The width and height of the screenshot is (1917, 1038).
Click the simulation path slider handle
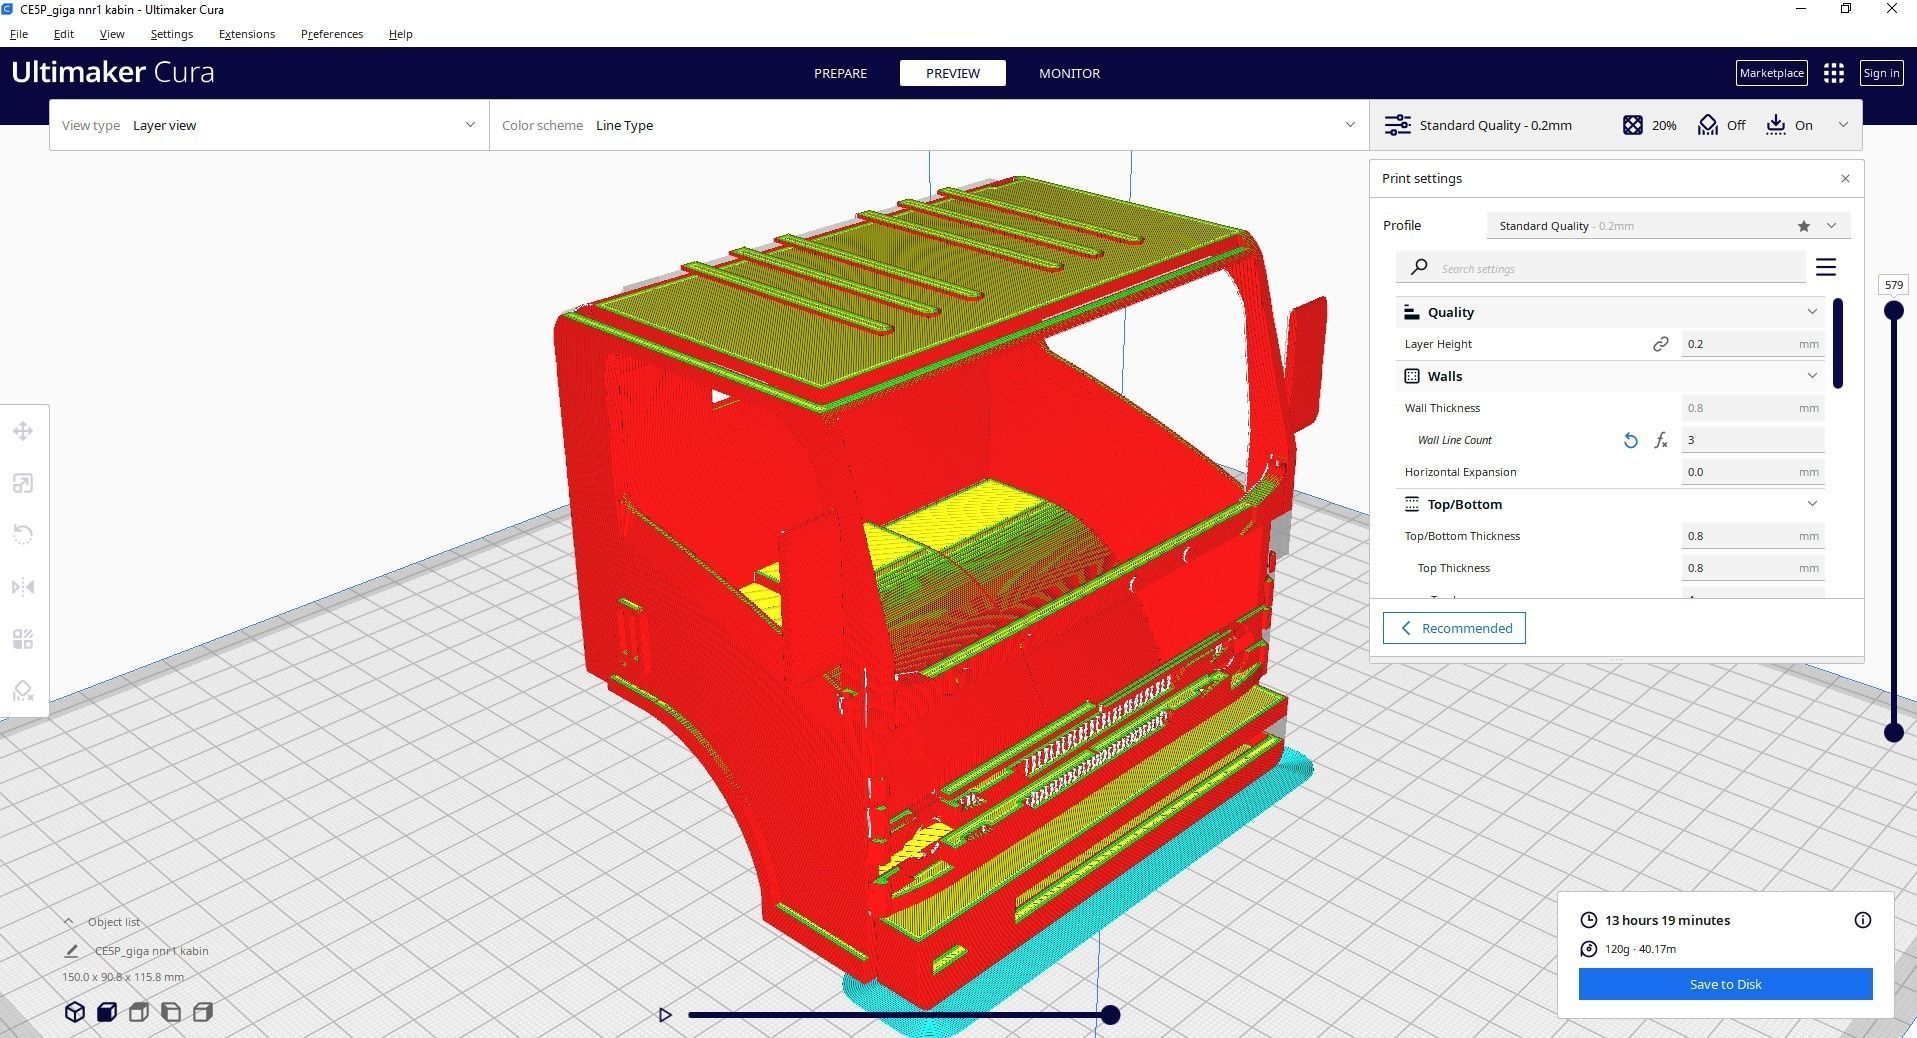click(x=1110, y=1015)
